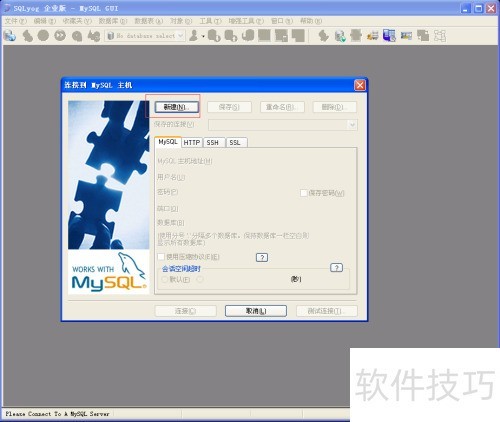Click the help icon for session idle timeout

336,267
